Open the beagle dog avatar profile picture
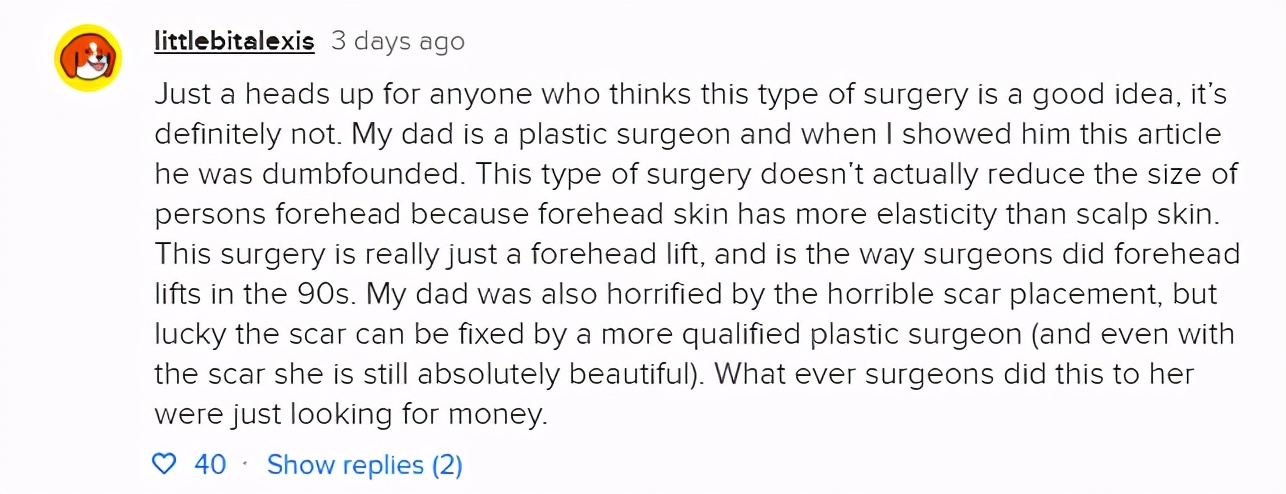Viewport: 1286px width, 494px height. pos(89,58)
